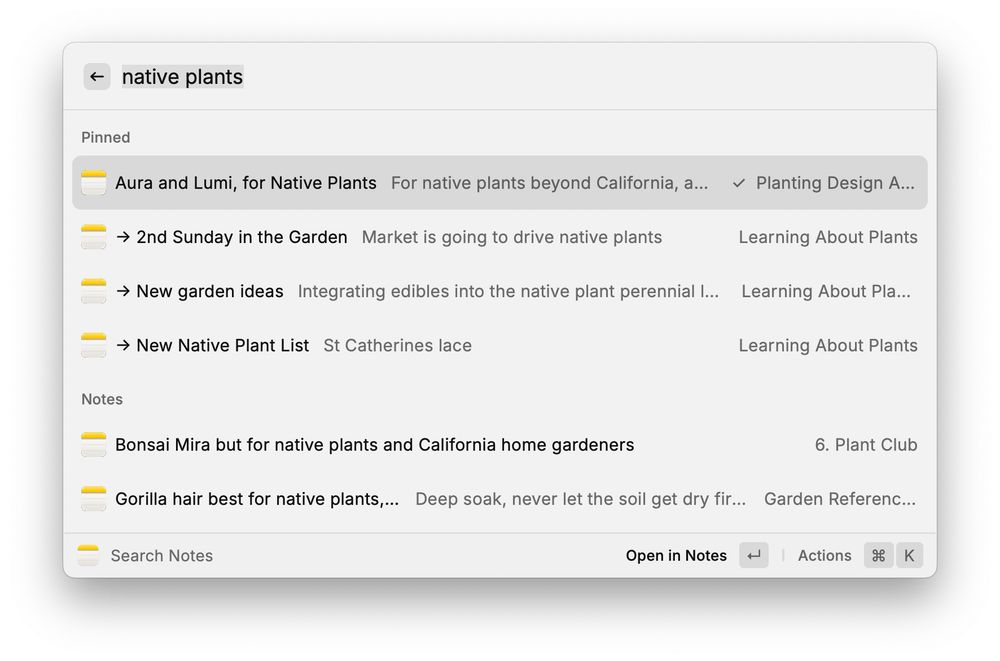Click the note icon beside Aura and Lumi
1000x661 pixels.
[94, 183]
